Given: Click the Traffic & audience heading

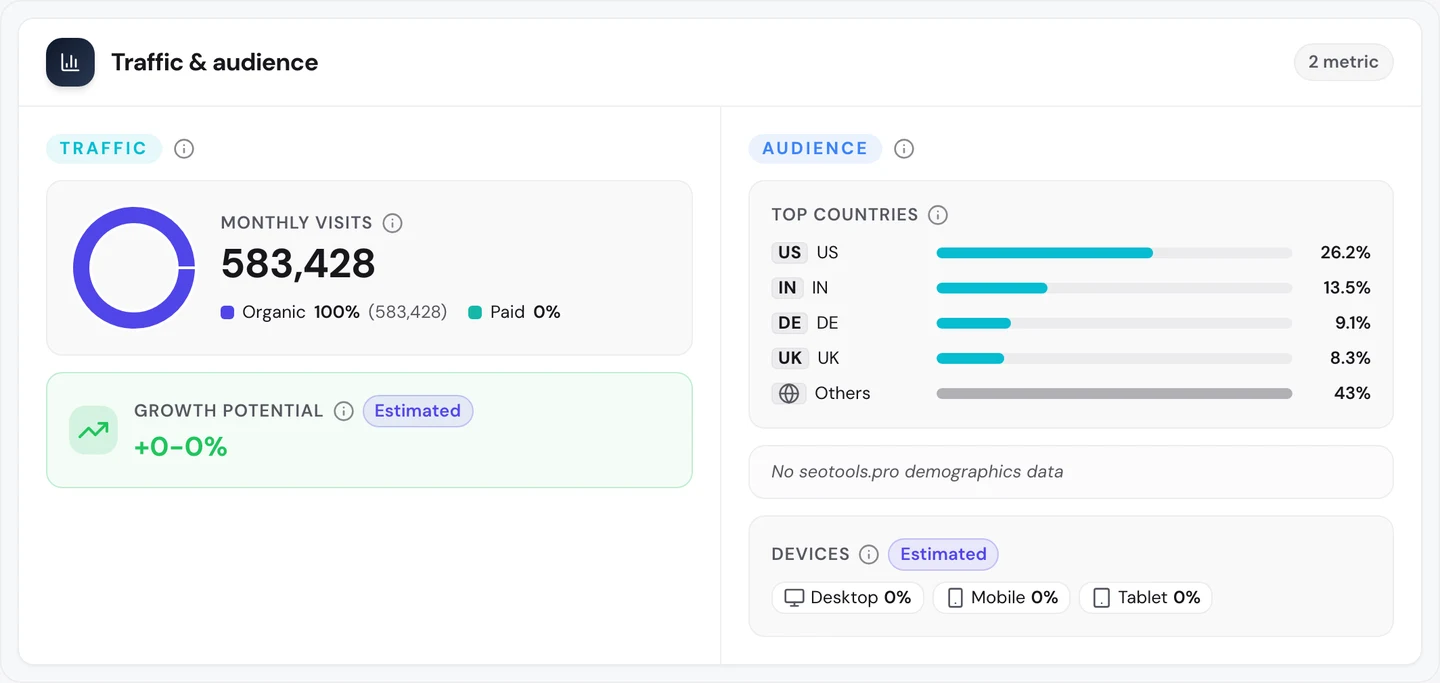Looking at the screenshot, I should [x=215, y=62].
